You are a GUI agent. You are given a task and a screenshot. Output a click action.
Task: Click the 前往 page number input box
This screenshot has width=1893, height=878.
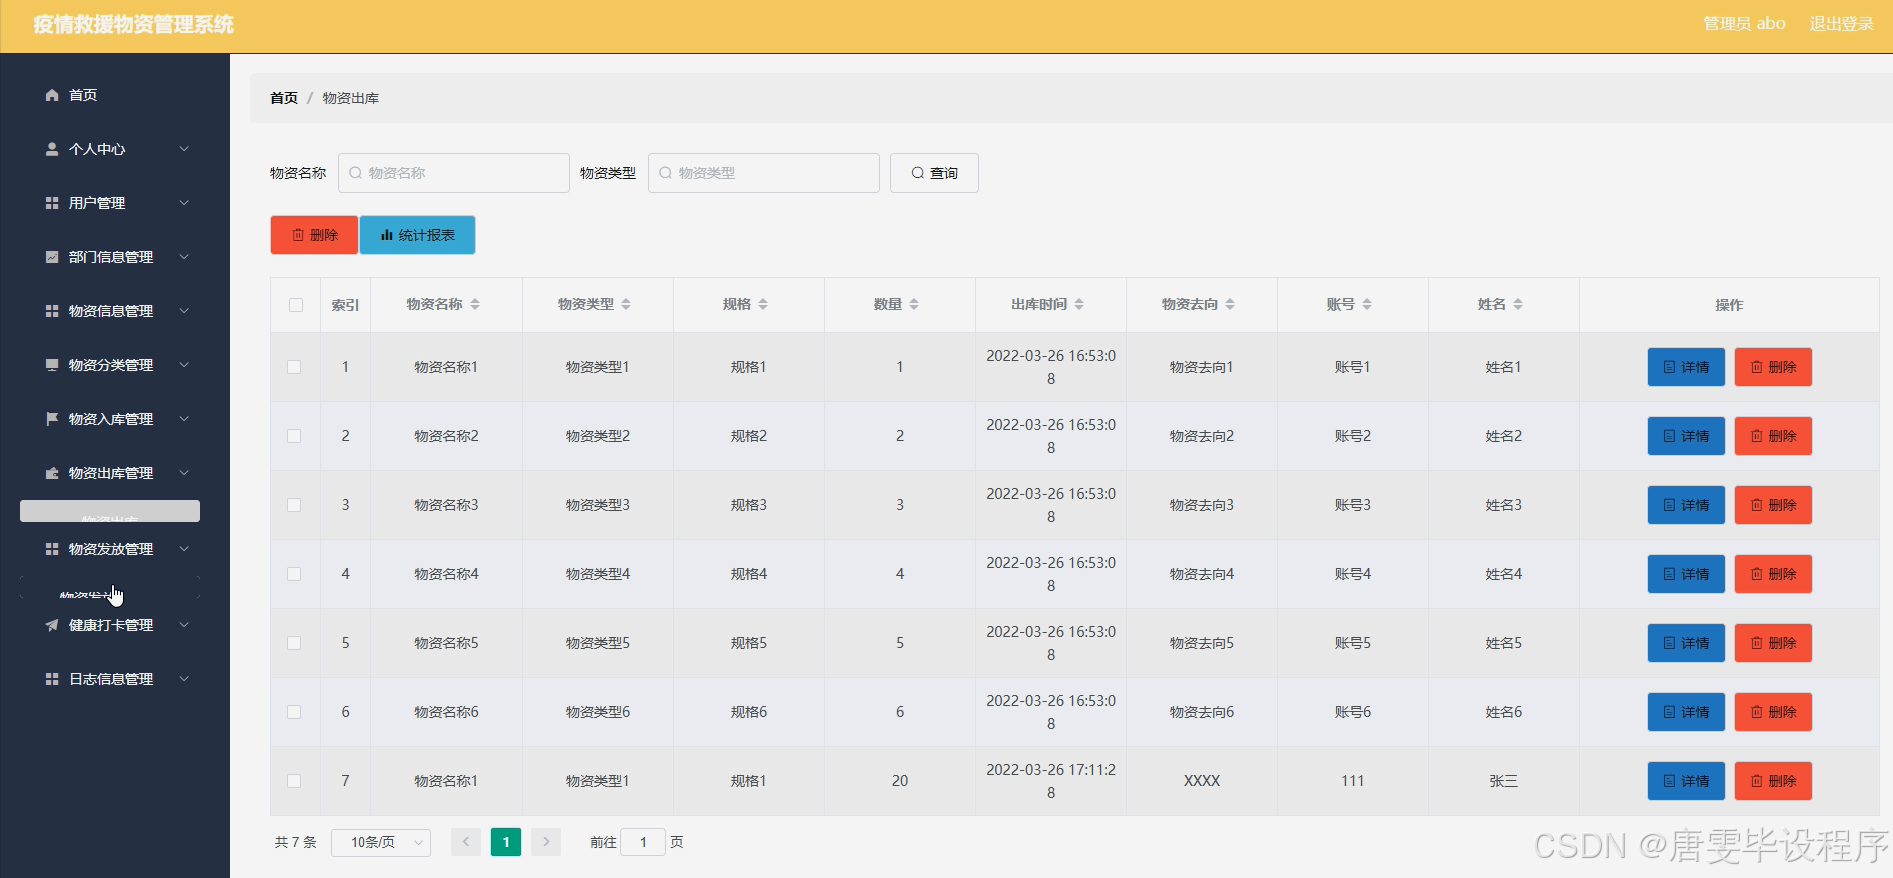pos(643,842)
